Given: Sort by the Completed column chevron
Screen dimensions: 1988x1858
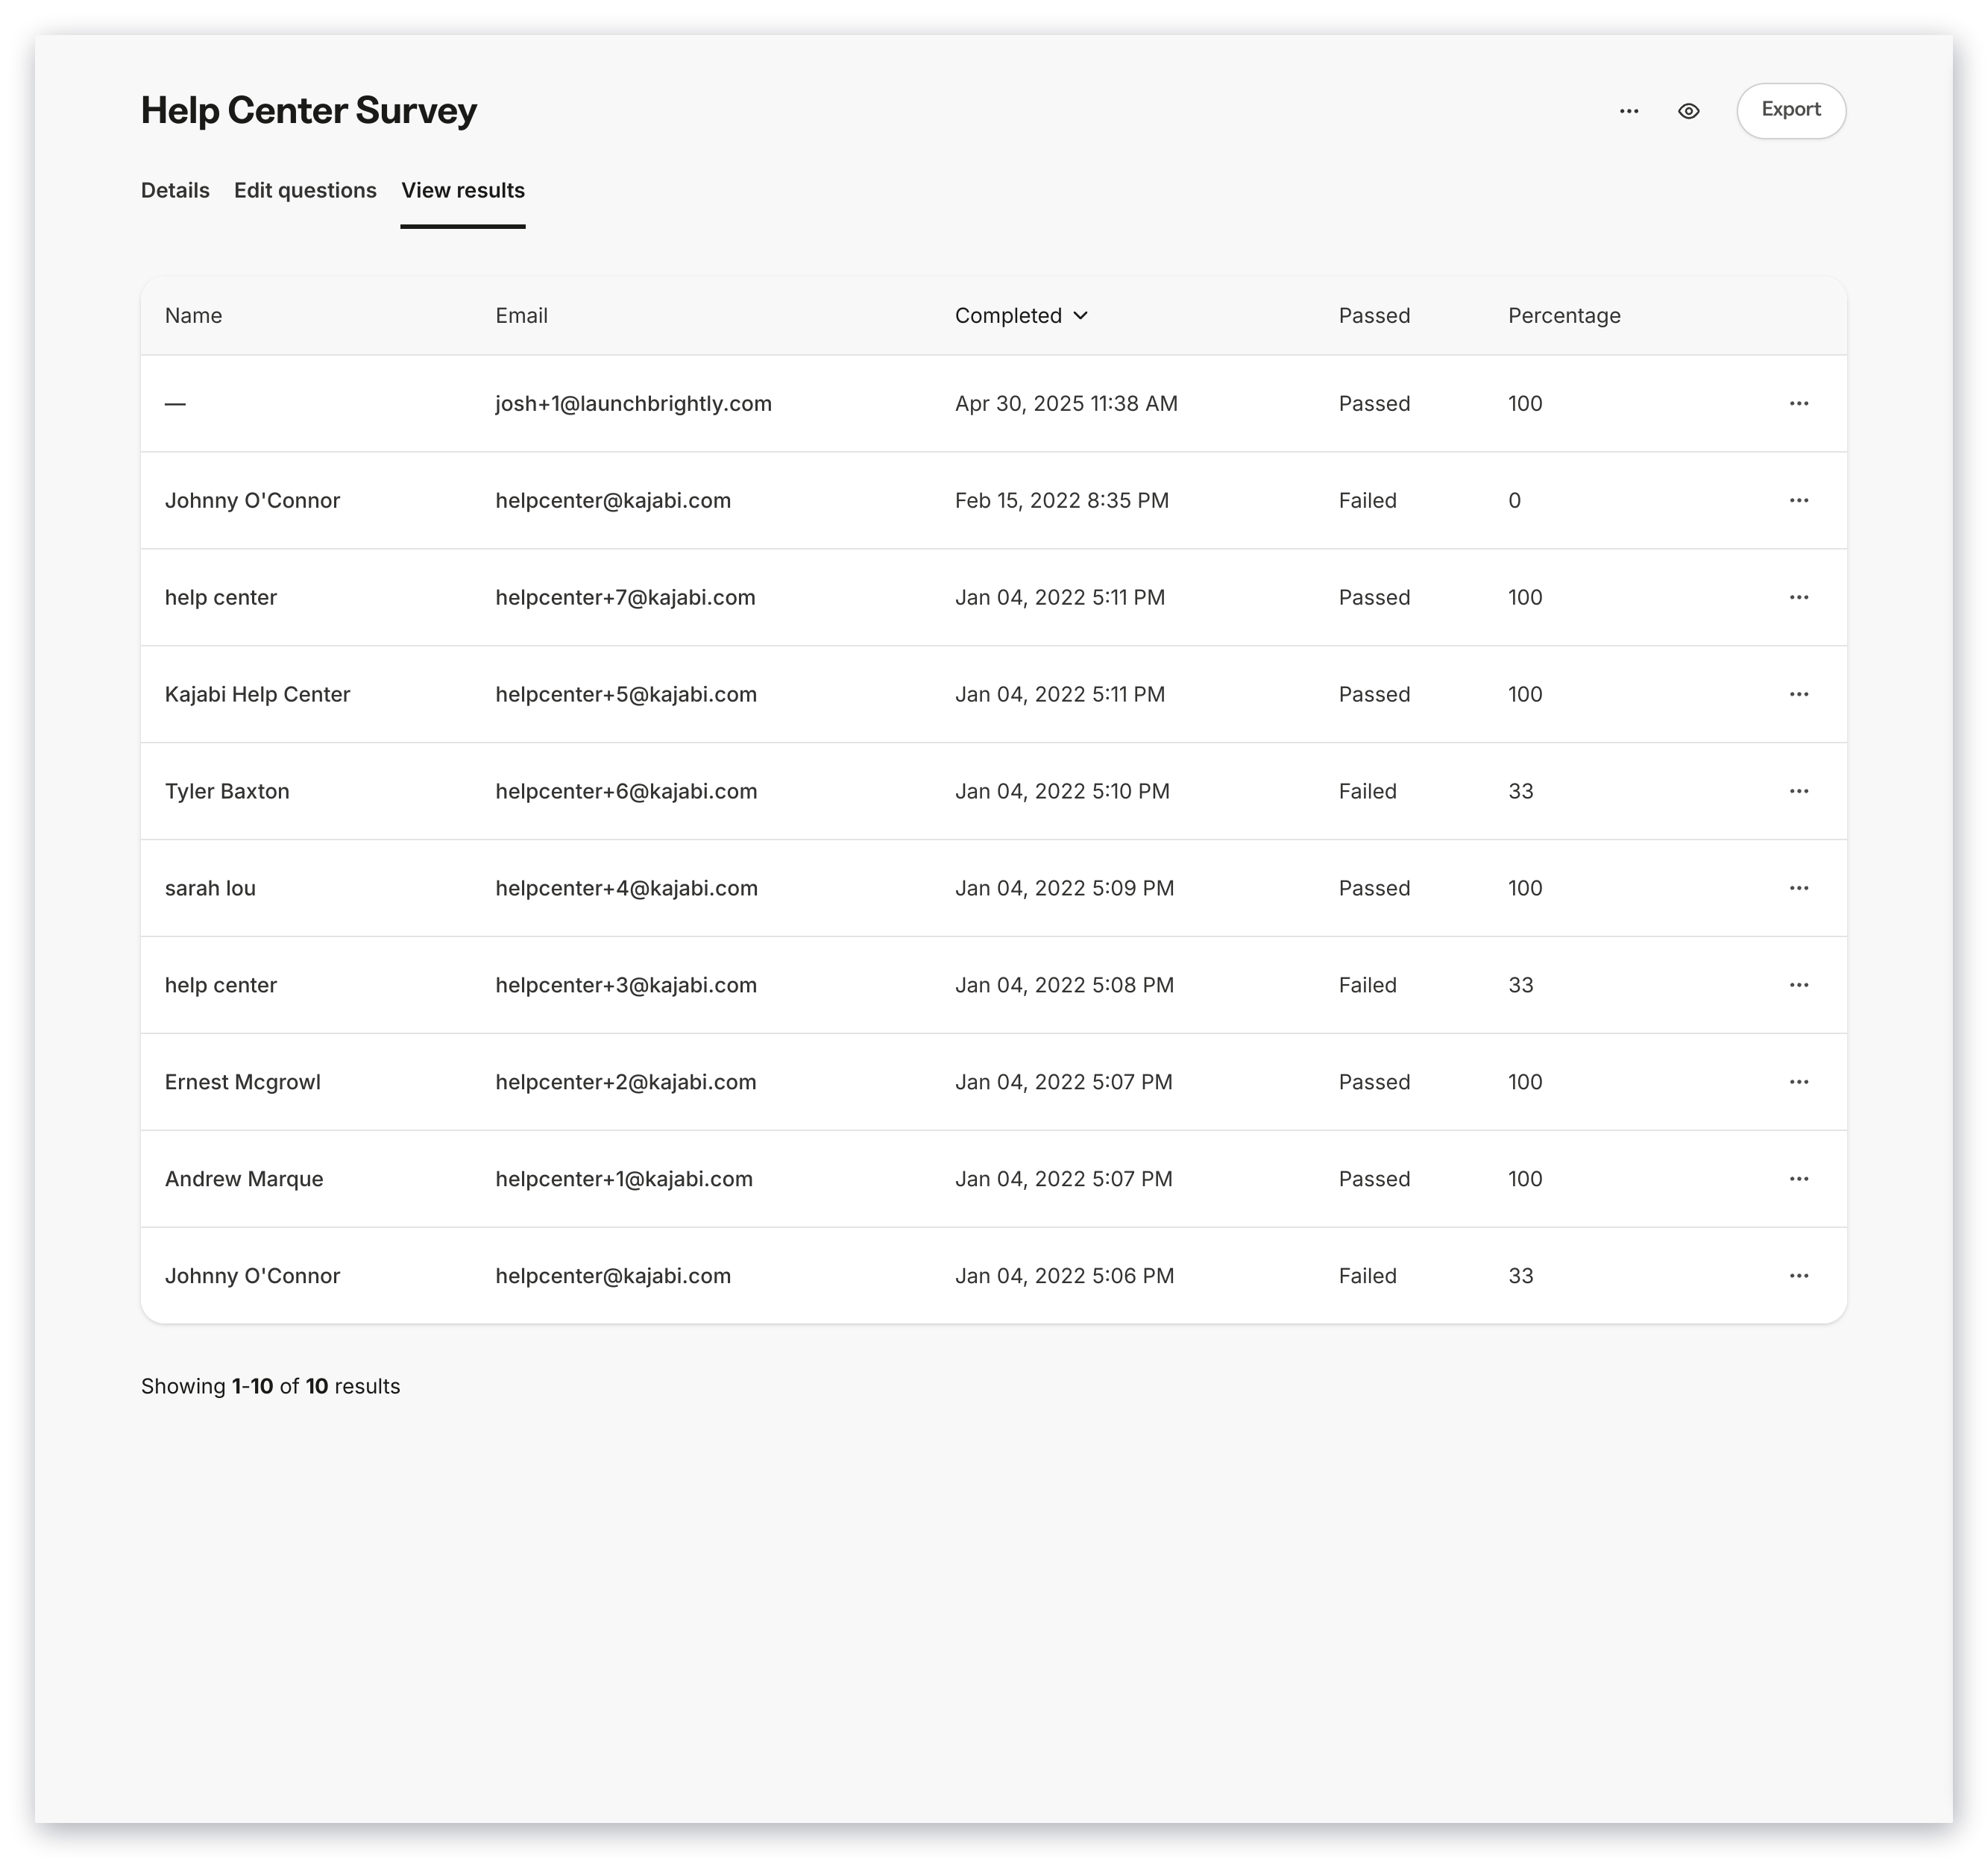Looking at the screenshot, I should [1080, 315].
